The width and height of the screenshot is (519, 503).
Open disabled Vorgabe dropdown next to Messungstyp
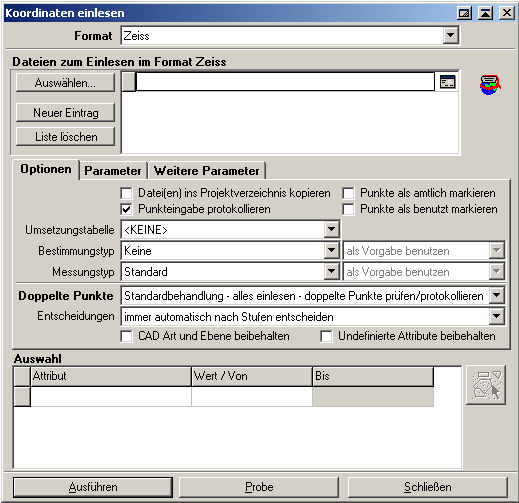coord(496,271)
